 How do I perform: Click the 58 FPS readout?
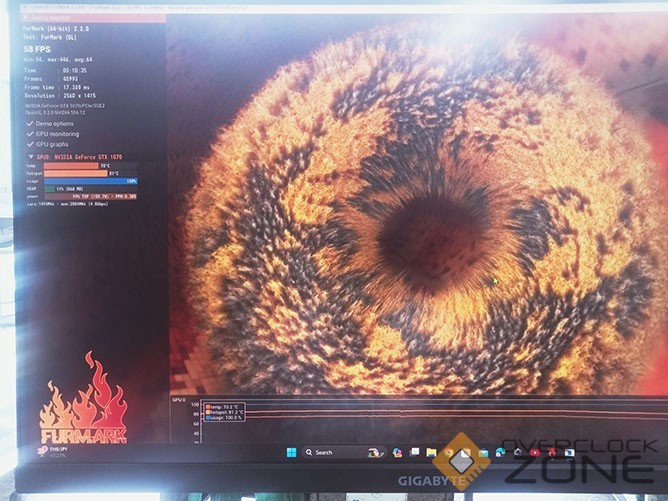pyautogui.click(x=37, y=49)
